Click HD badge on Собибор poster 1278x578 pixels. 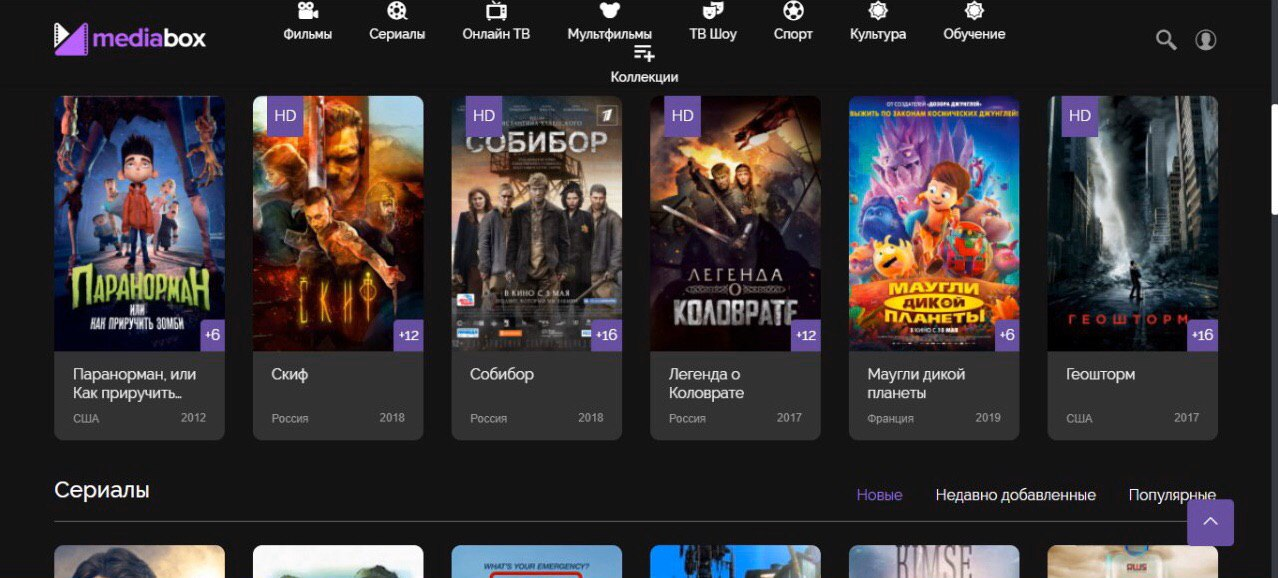point(484,116)
